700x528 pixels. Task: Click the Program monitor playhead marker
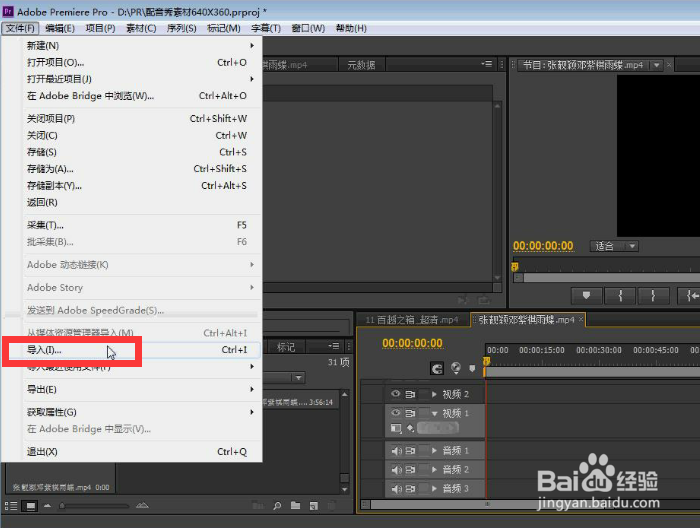coord(515,267)
